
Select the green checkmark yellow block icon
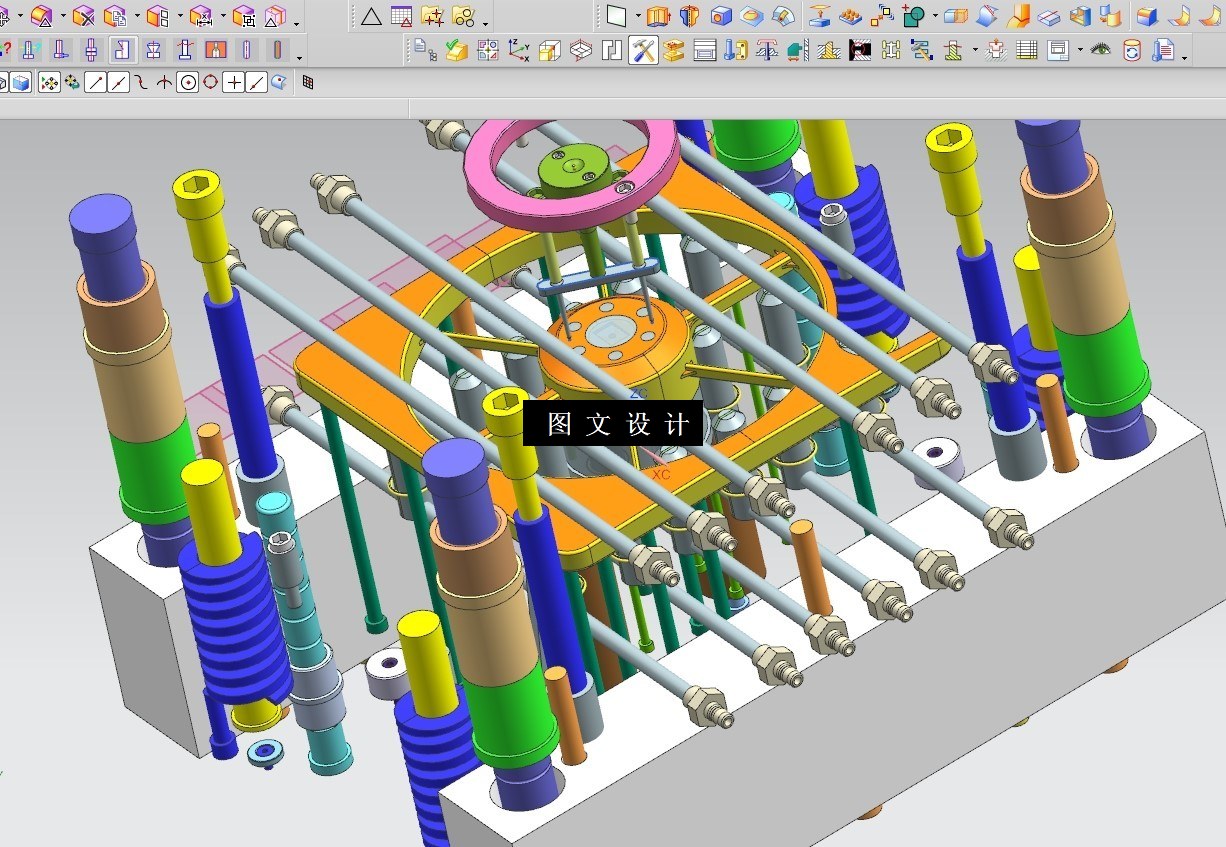(457, 50)
